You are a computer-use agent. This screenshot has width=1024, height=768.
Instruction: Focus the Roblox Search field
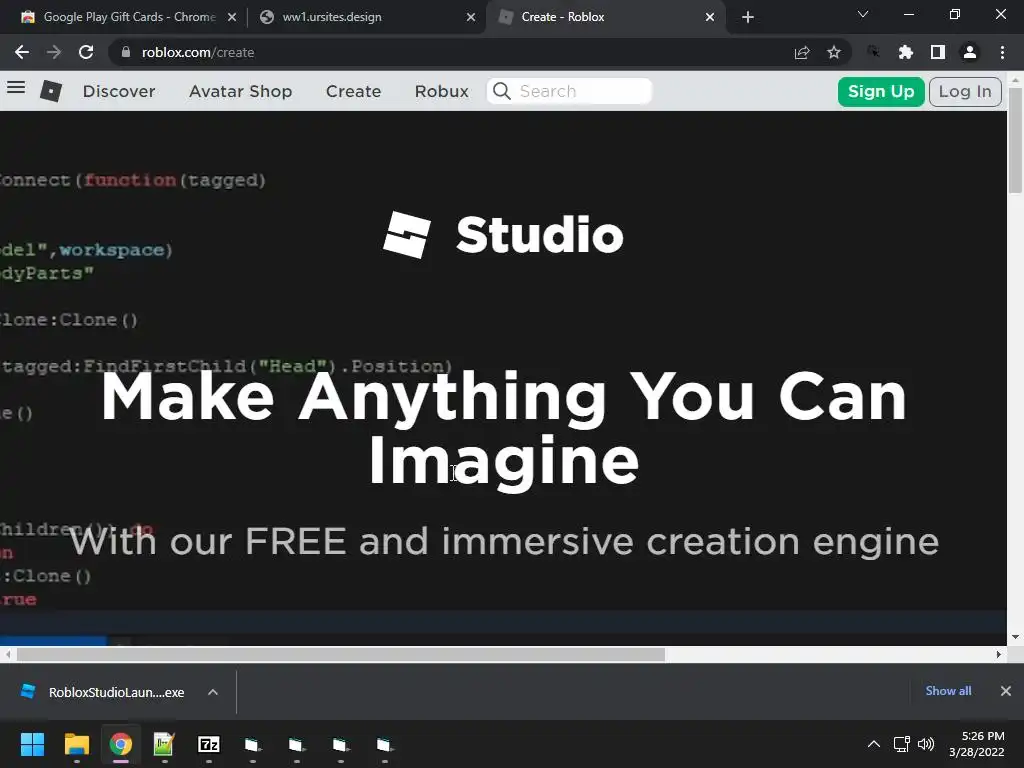[569, 91]
